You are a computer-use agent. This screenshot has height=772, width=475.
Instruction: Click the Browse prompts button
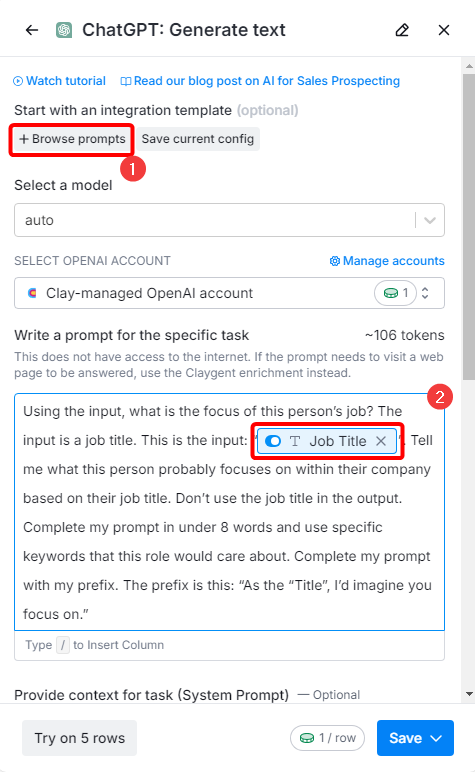pyautogui.click(x=72, y=139)
